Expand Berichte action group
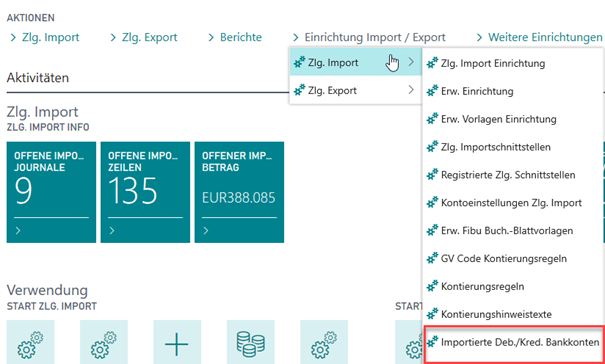Viewport: 605px width, 364px height. click(x=235, y=37)
